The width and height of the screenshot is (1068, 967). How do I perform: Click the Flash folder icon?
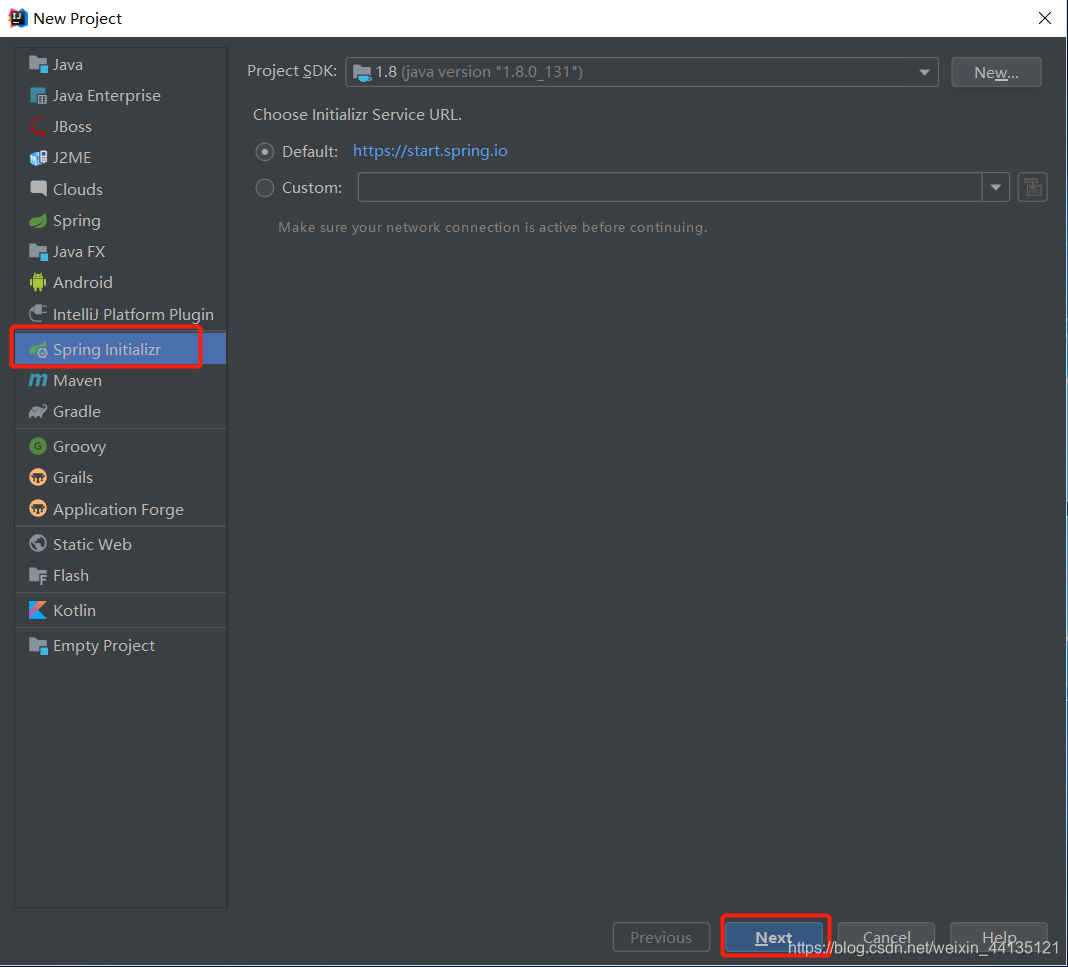[38, 575]
